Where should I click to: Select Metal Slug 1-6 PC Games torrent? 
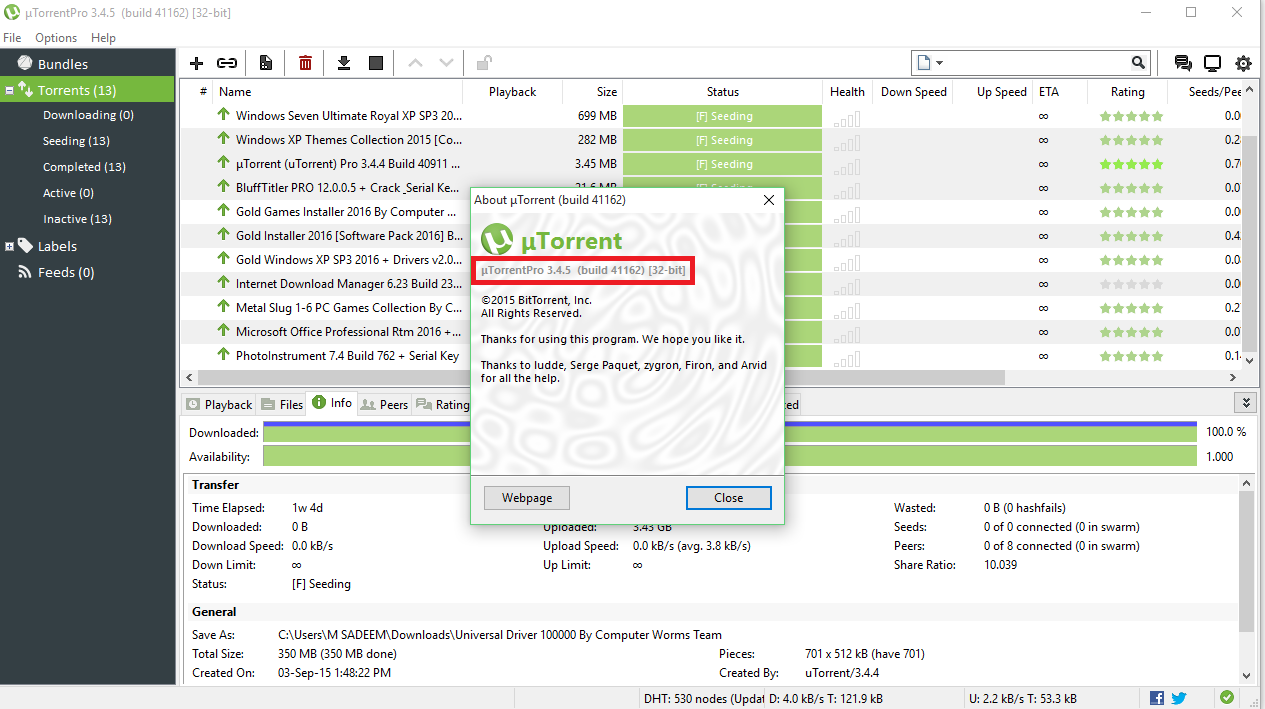pos(349,307)
